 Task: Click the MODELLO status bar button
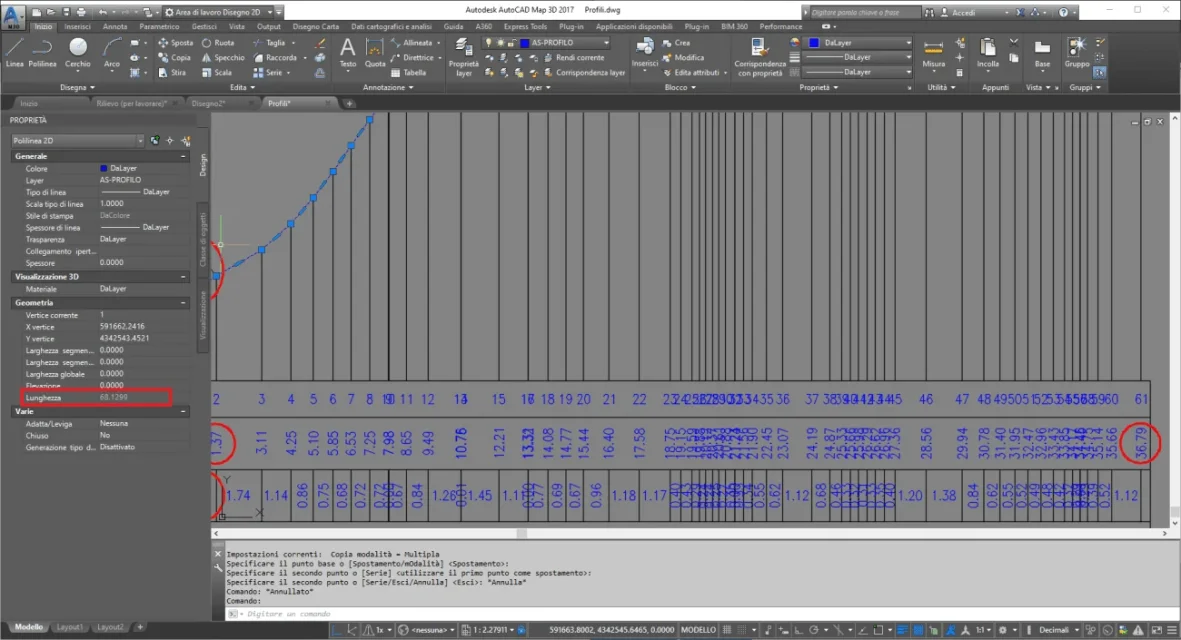[698, 630]
